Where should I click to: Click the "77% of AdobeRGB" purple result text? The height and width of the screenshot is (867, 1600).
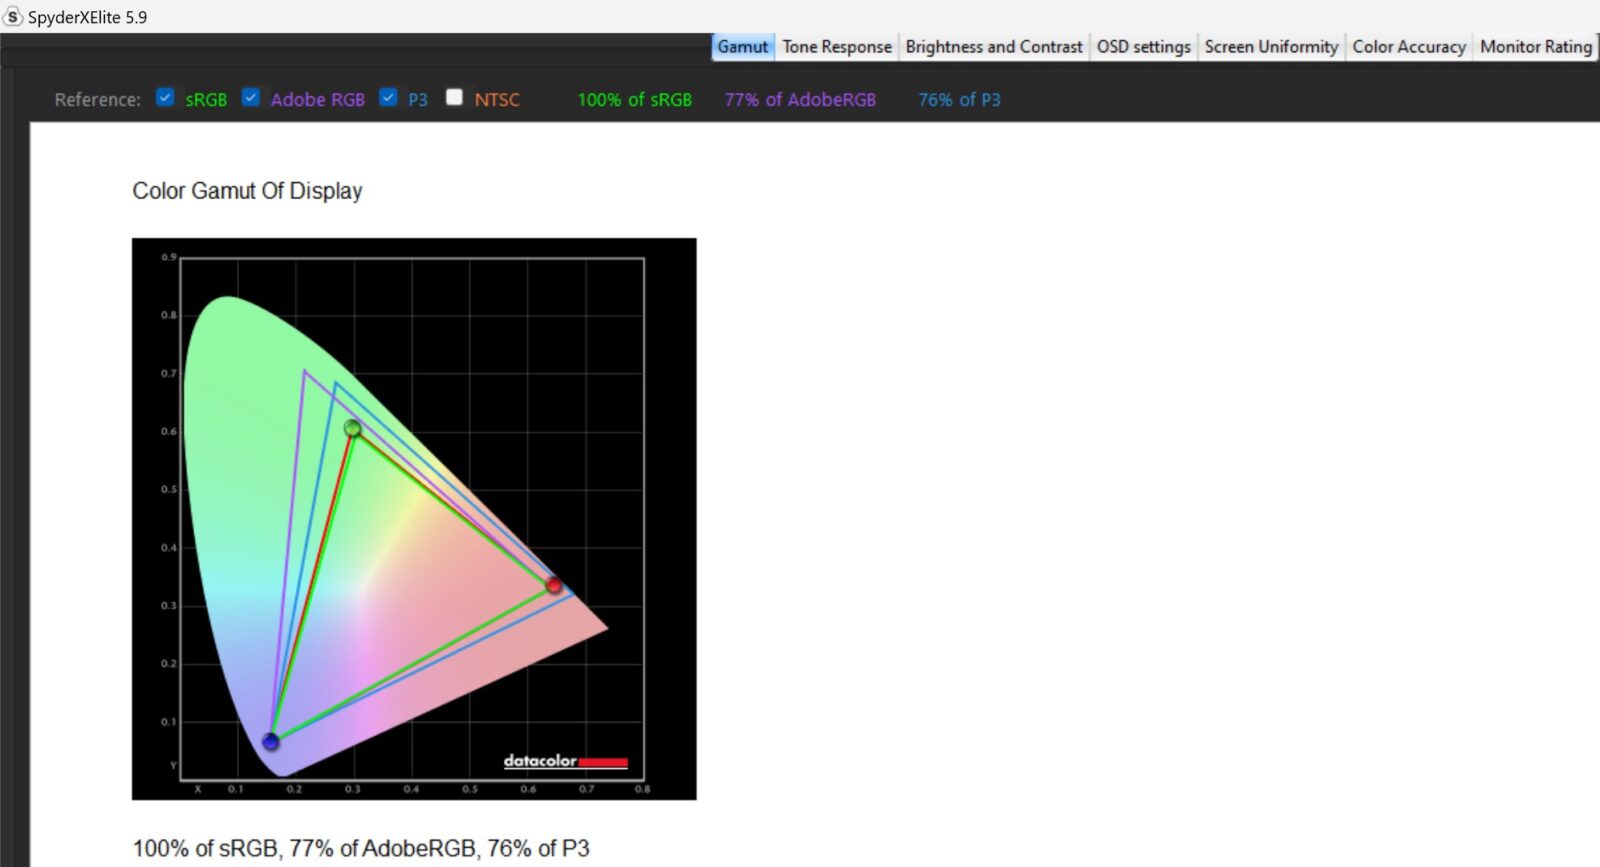point(800,100)
